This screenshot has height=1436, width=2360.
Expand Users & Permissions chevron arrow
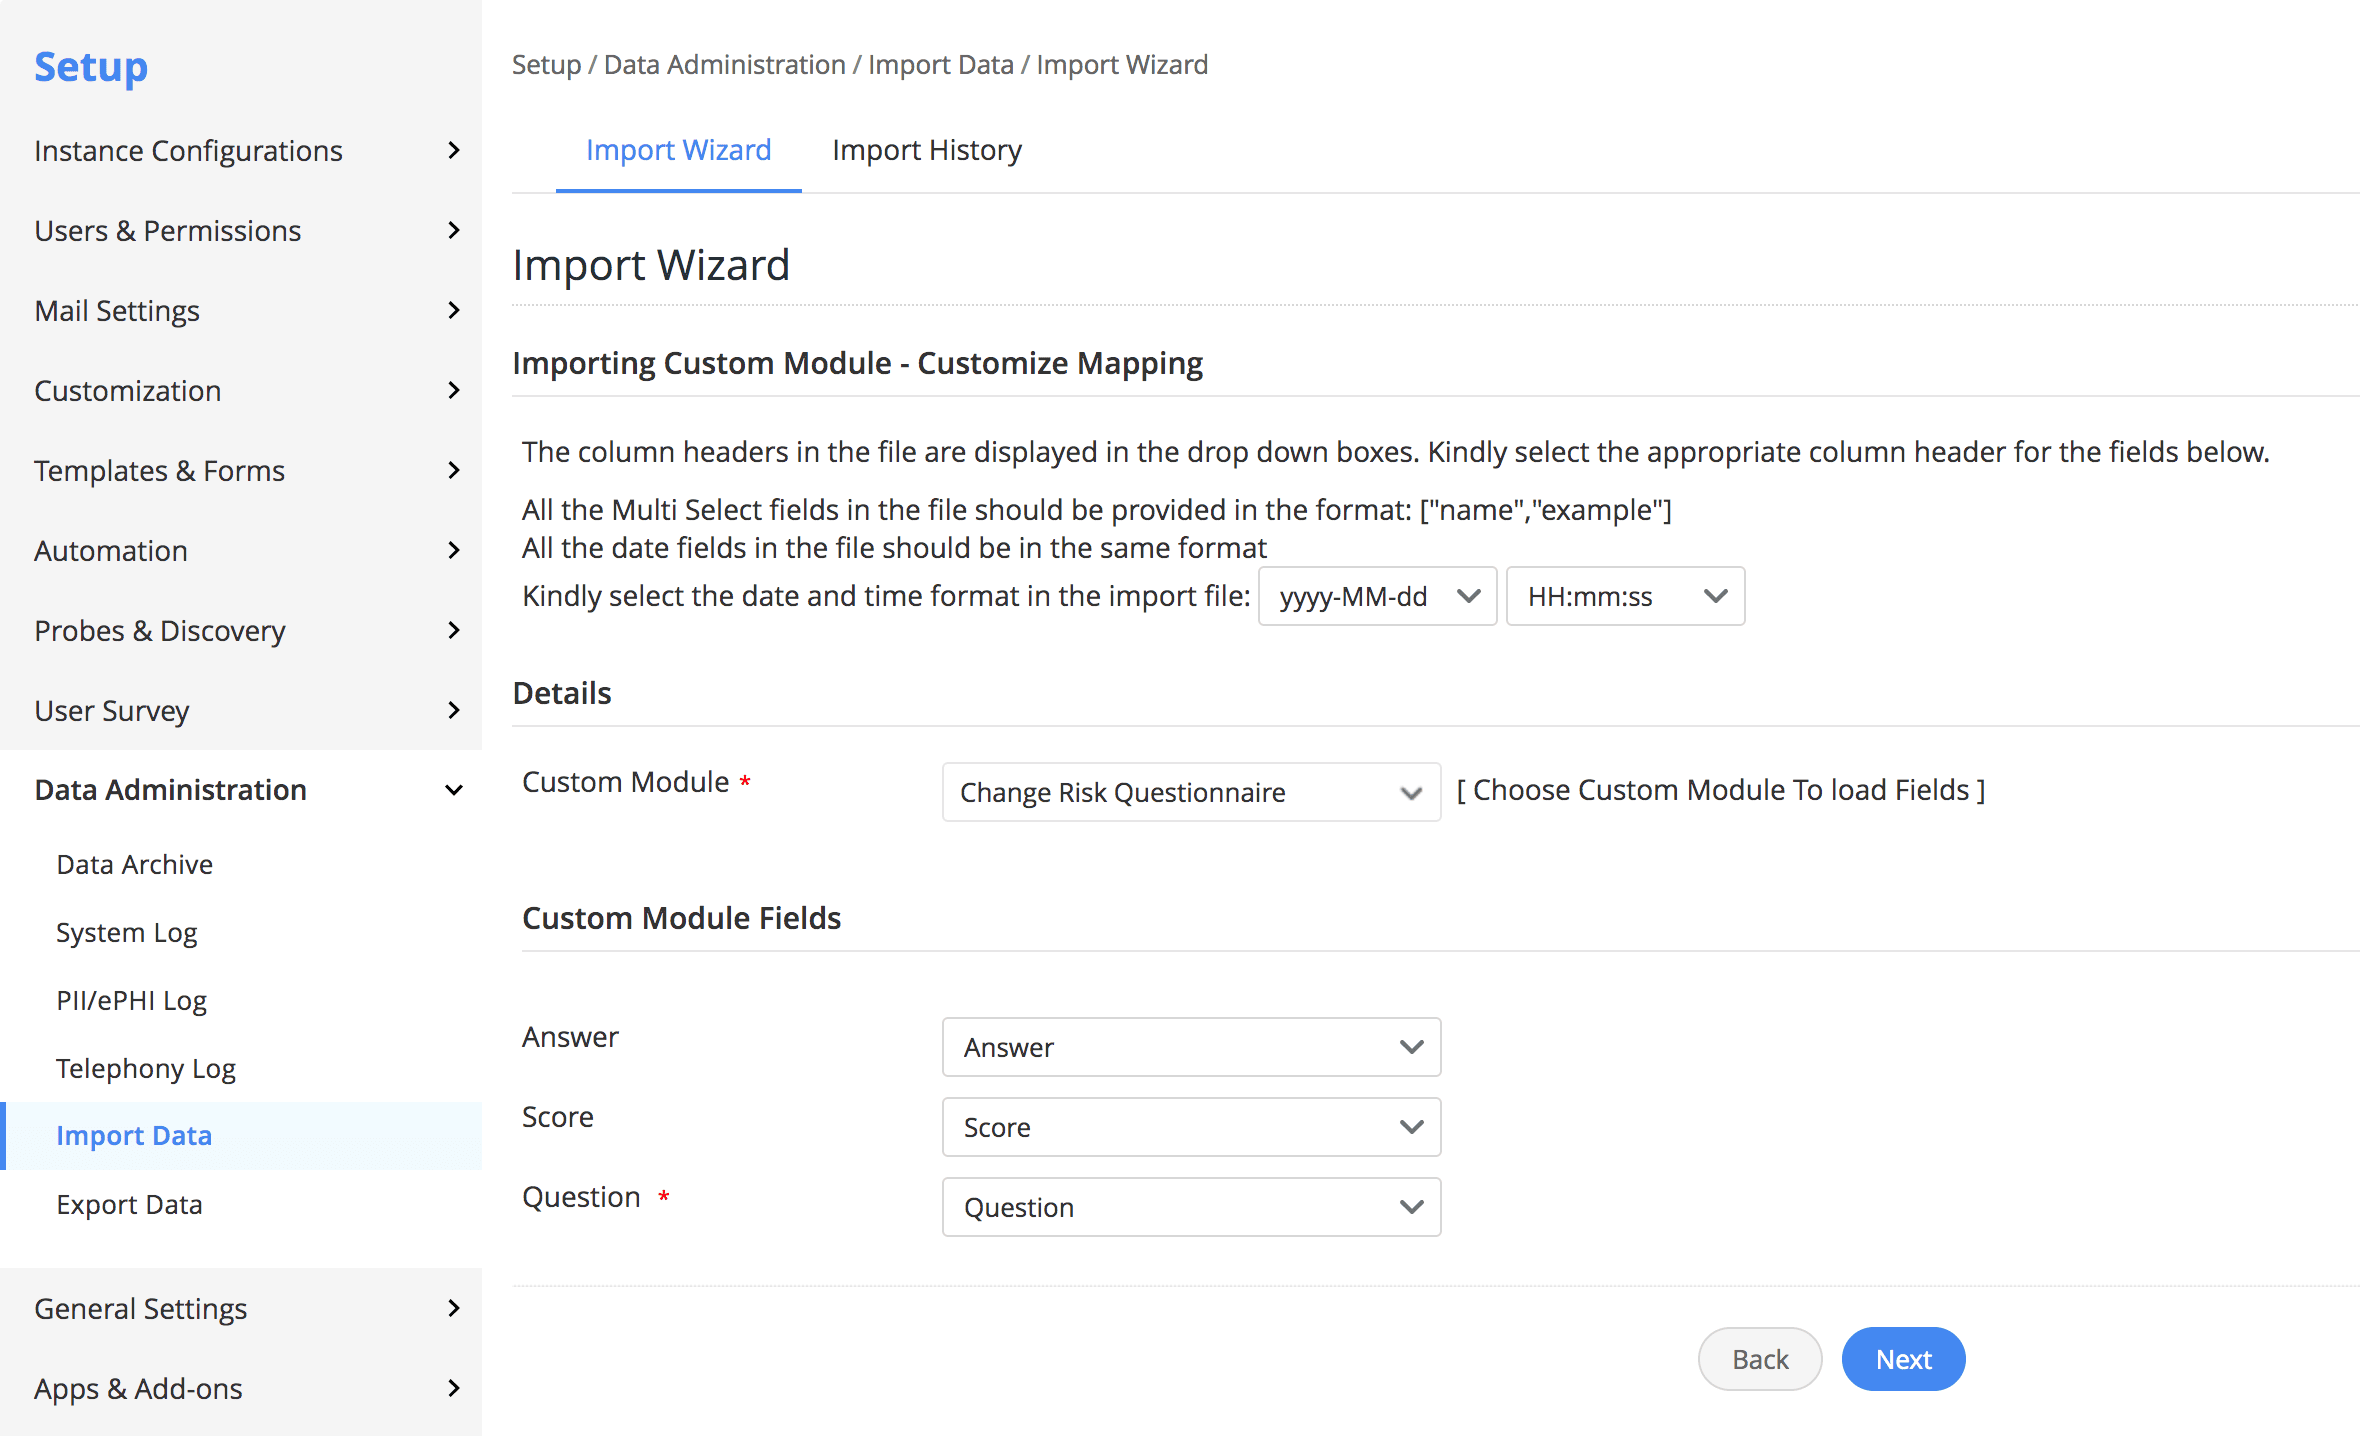tap(453, 231)
